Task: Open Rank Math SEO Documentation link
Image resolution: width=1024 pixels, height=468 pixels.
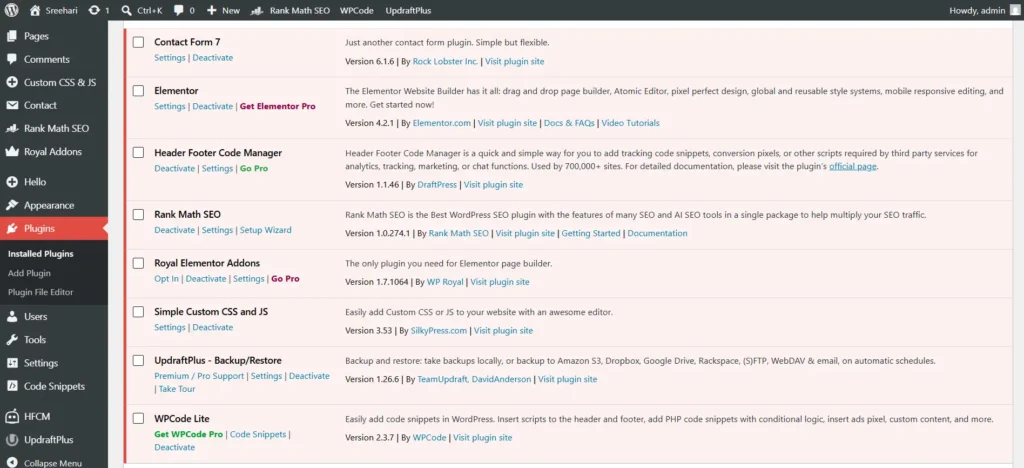Action: click(x=657, y=233)
